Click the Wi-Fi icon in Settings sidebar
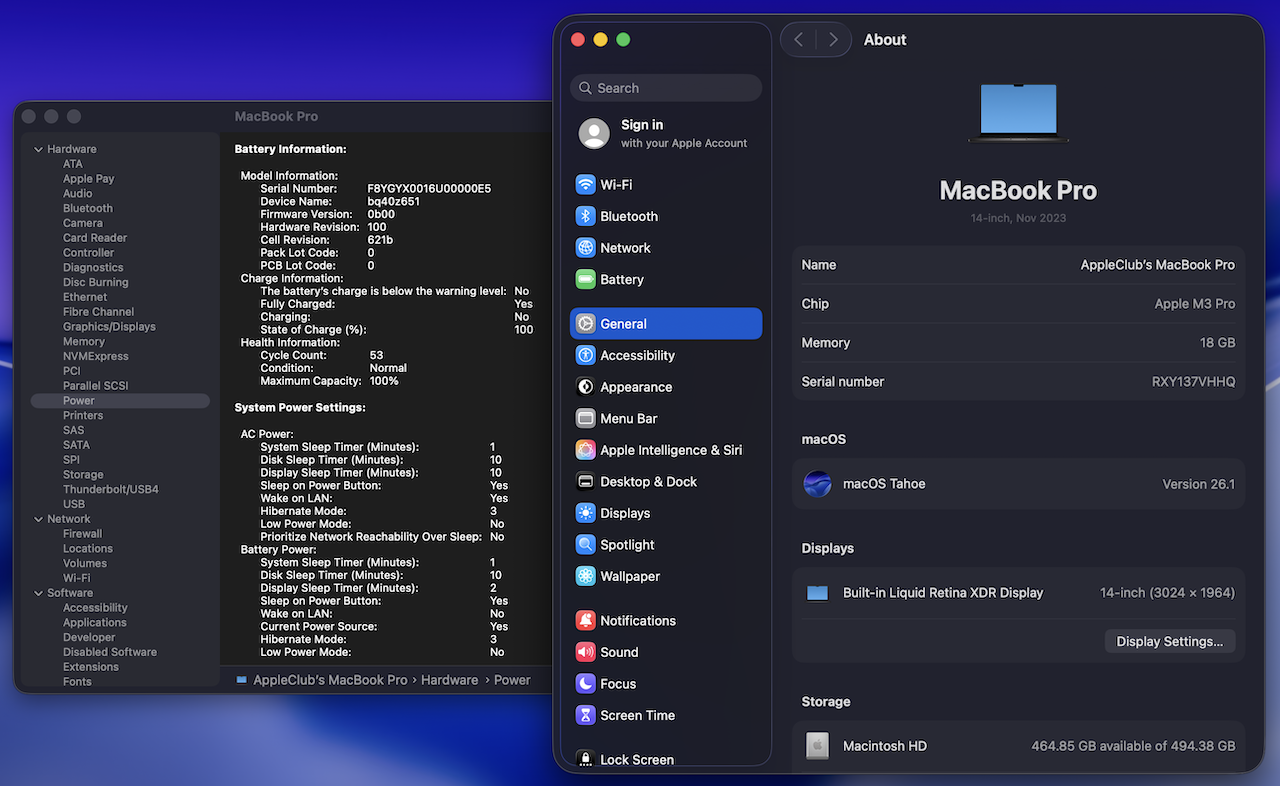The width and height of the screenshot is (1280, 786). pyautogui.click(x=585, y=185)
